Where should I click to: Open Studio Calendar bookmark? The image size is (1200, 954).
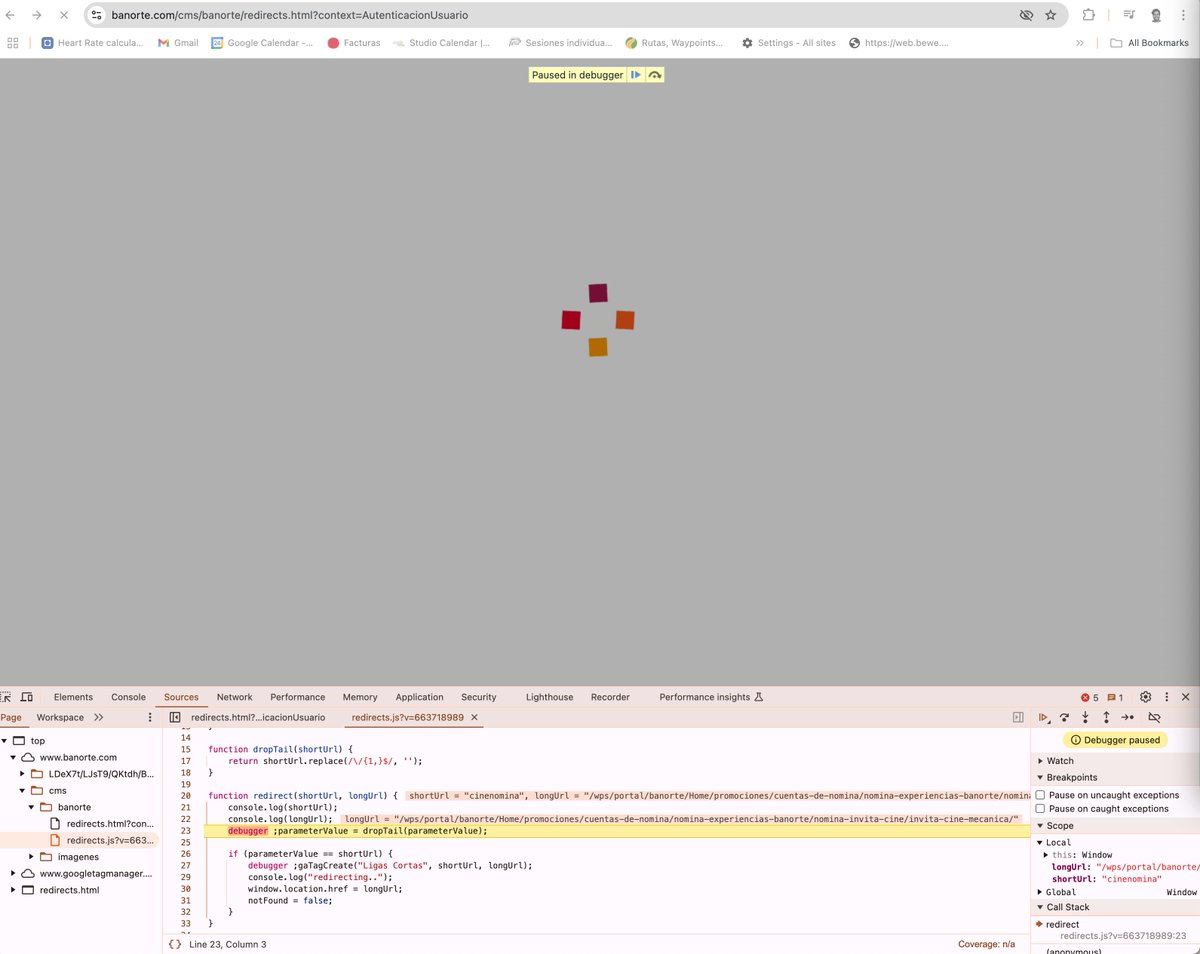(442, 43)
